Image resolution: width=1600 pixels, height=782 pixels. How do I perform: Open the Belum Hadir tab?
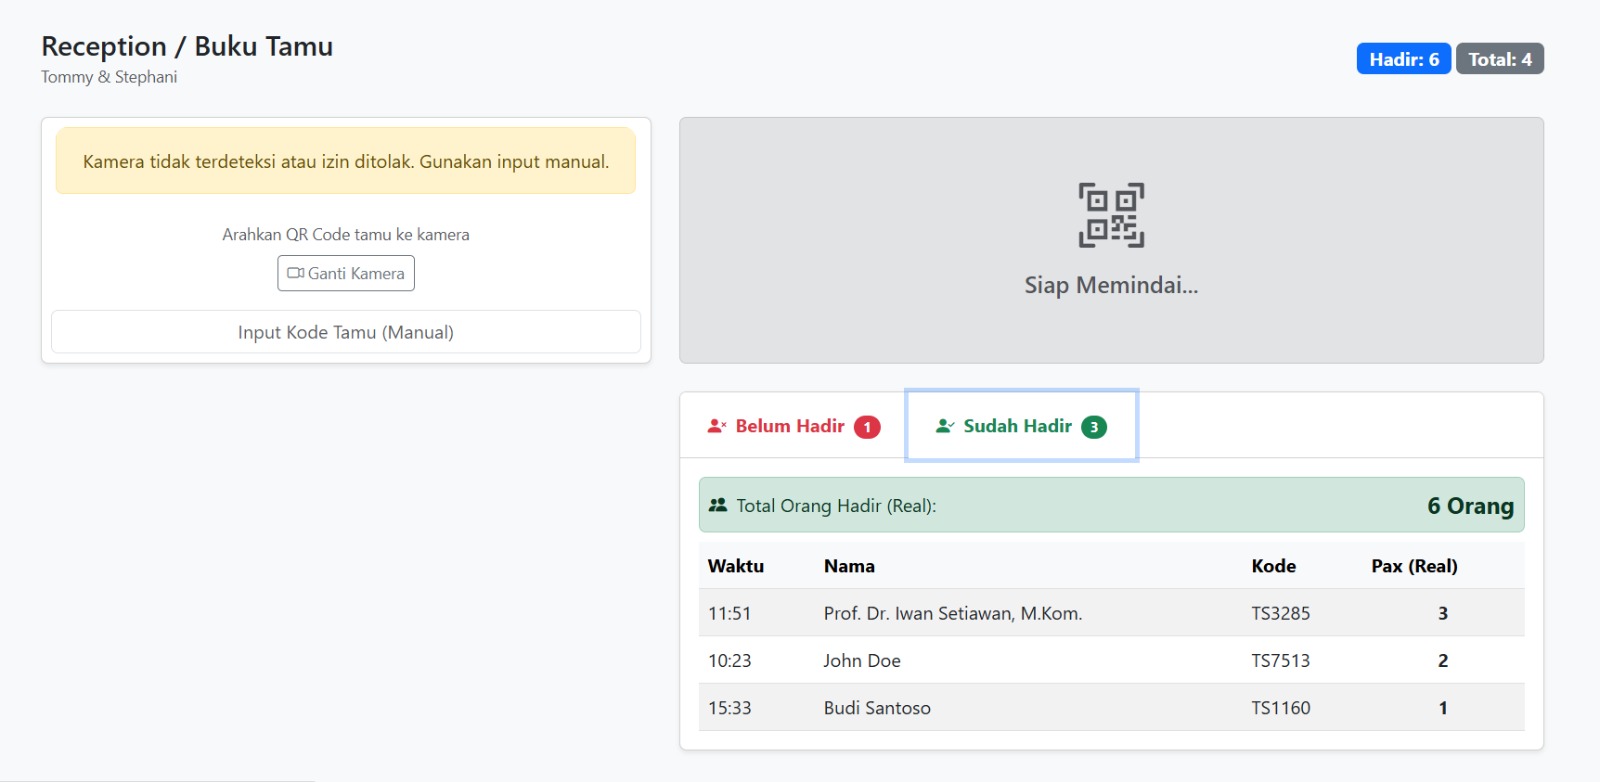792,426
